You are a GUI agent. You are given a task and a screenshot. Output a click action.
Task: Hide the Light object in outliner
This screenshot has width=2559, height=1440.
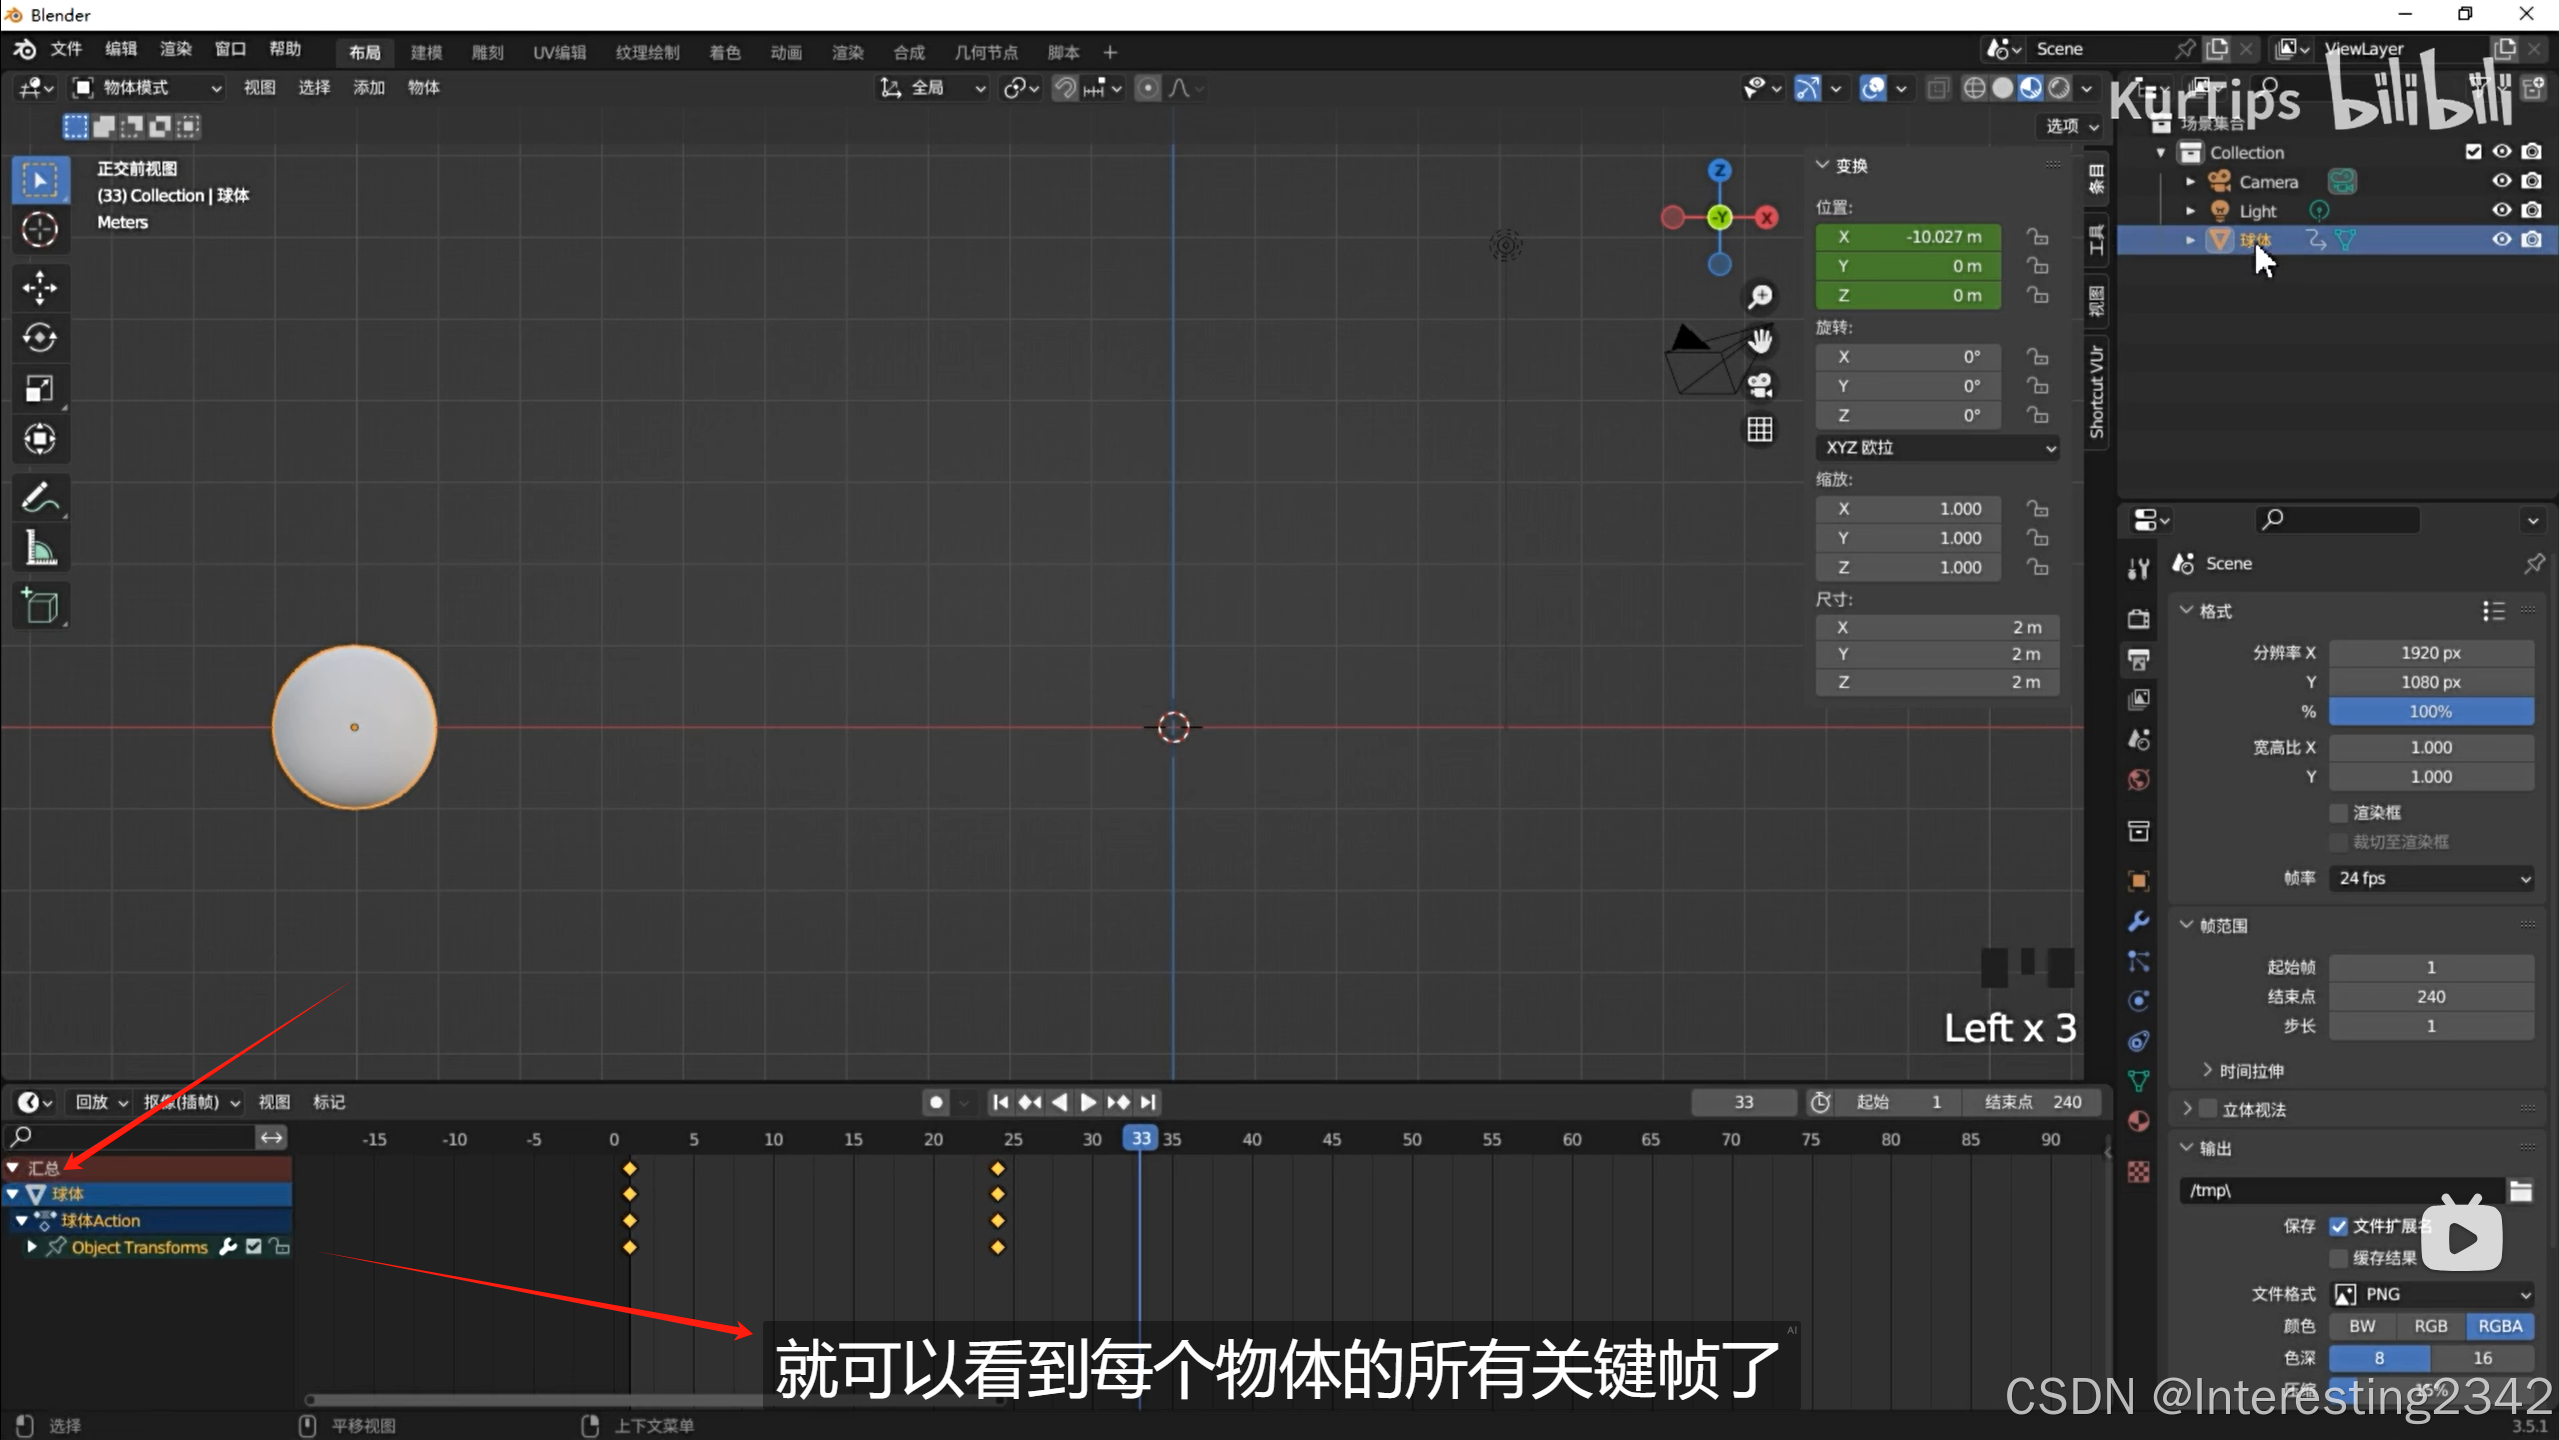click(2501, 210)
